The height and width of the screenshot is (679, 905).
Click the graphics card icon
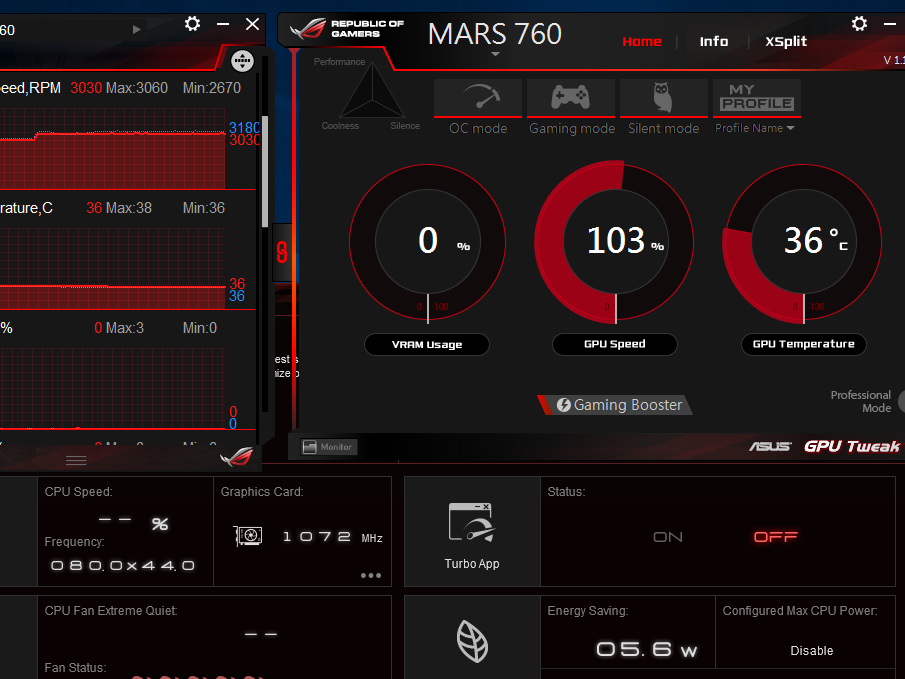tap(249, 536)
